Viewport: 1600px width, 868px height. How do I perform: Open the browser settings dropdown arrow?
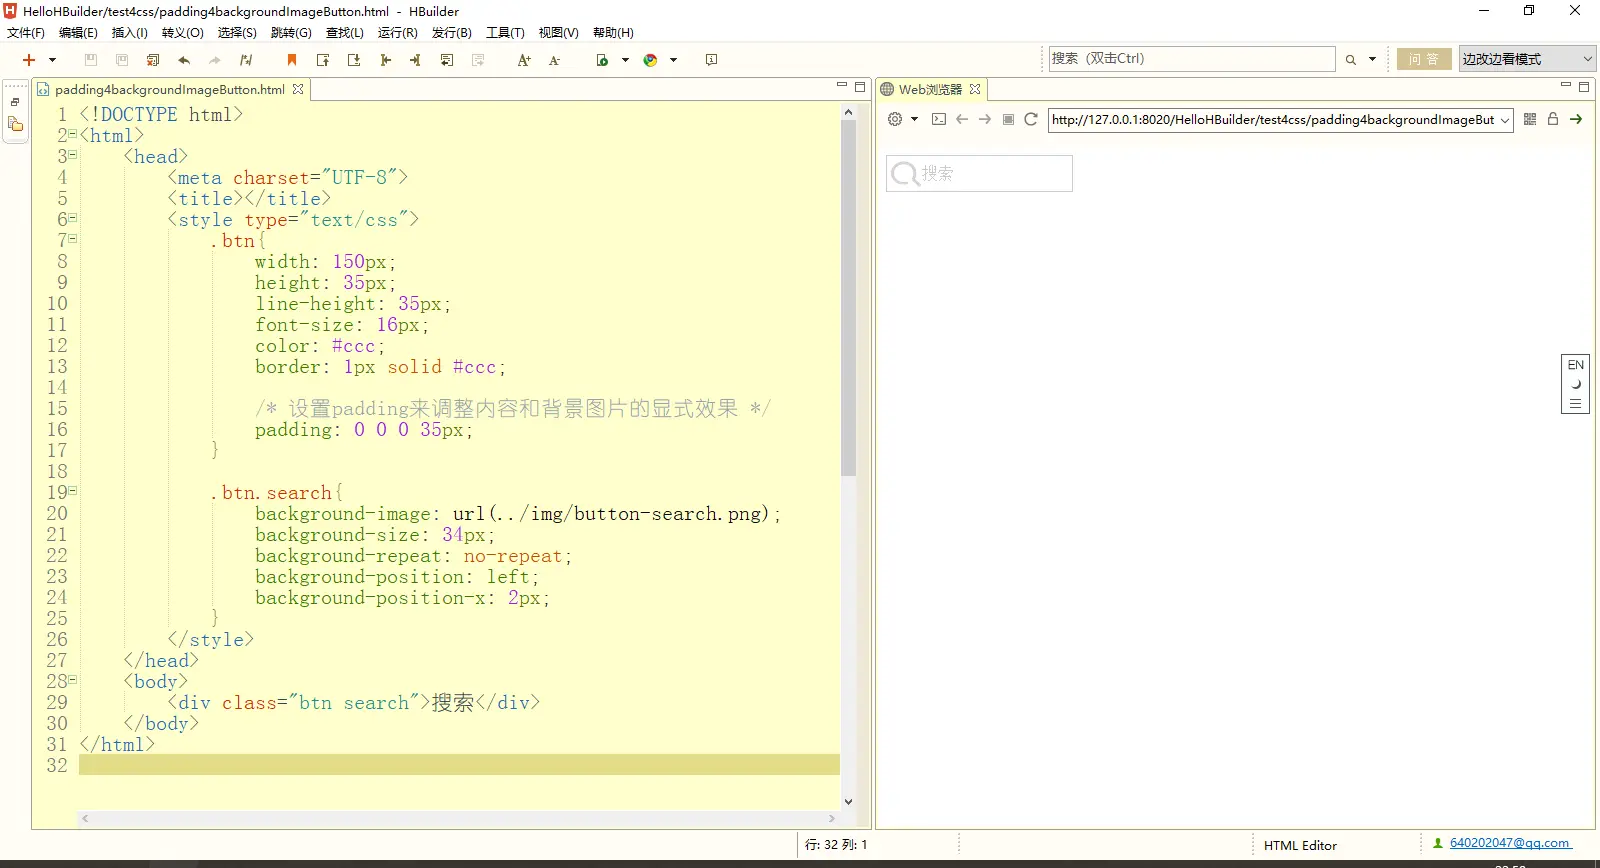914,119
